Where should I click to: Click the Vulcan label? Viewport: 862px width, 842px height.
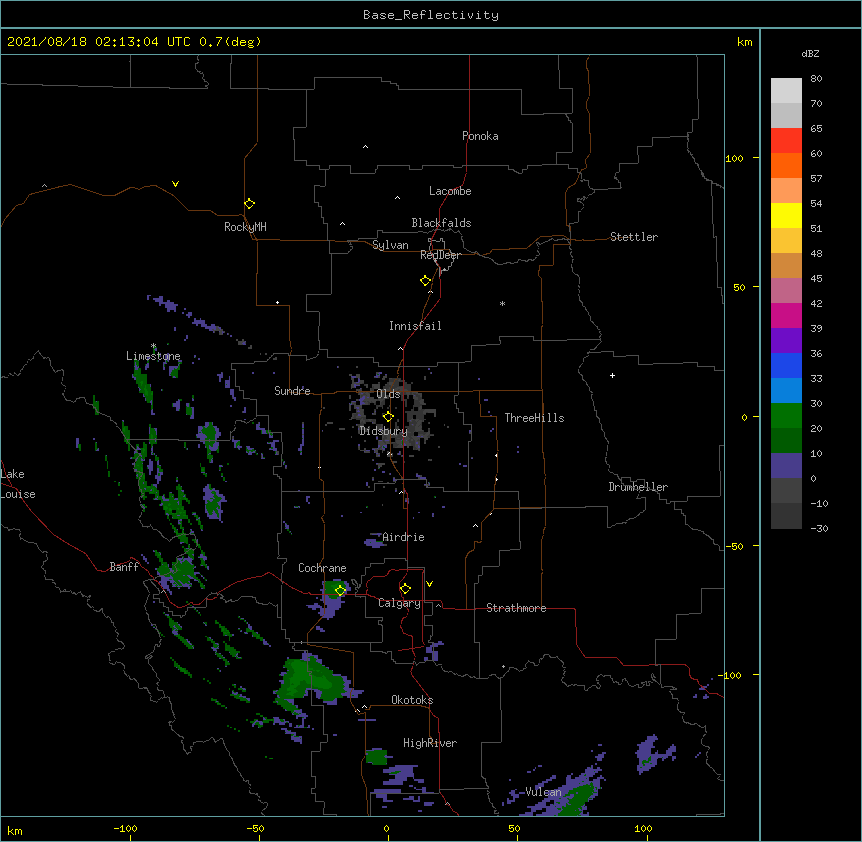pos(544,792)
